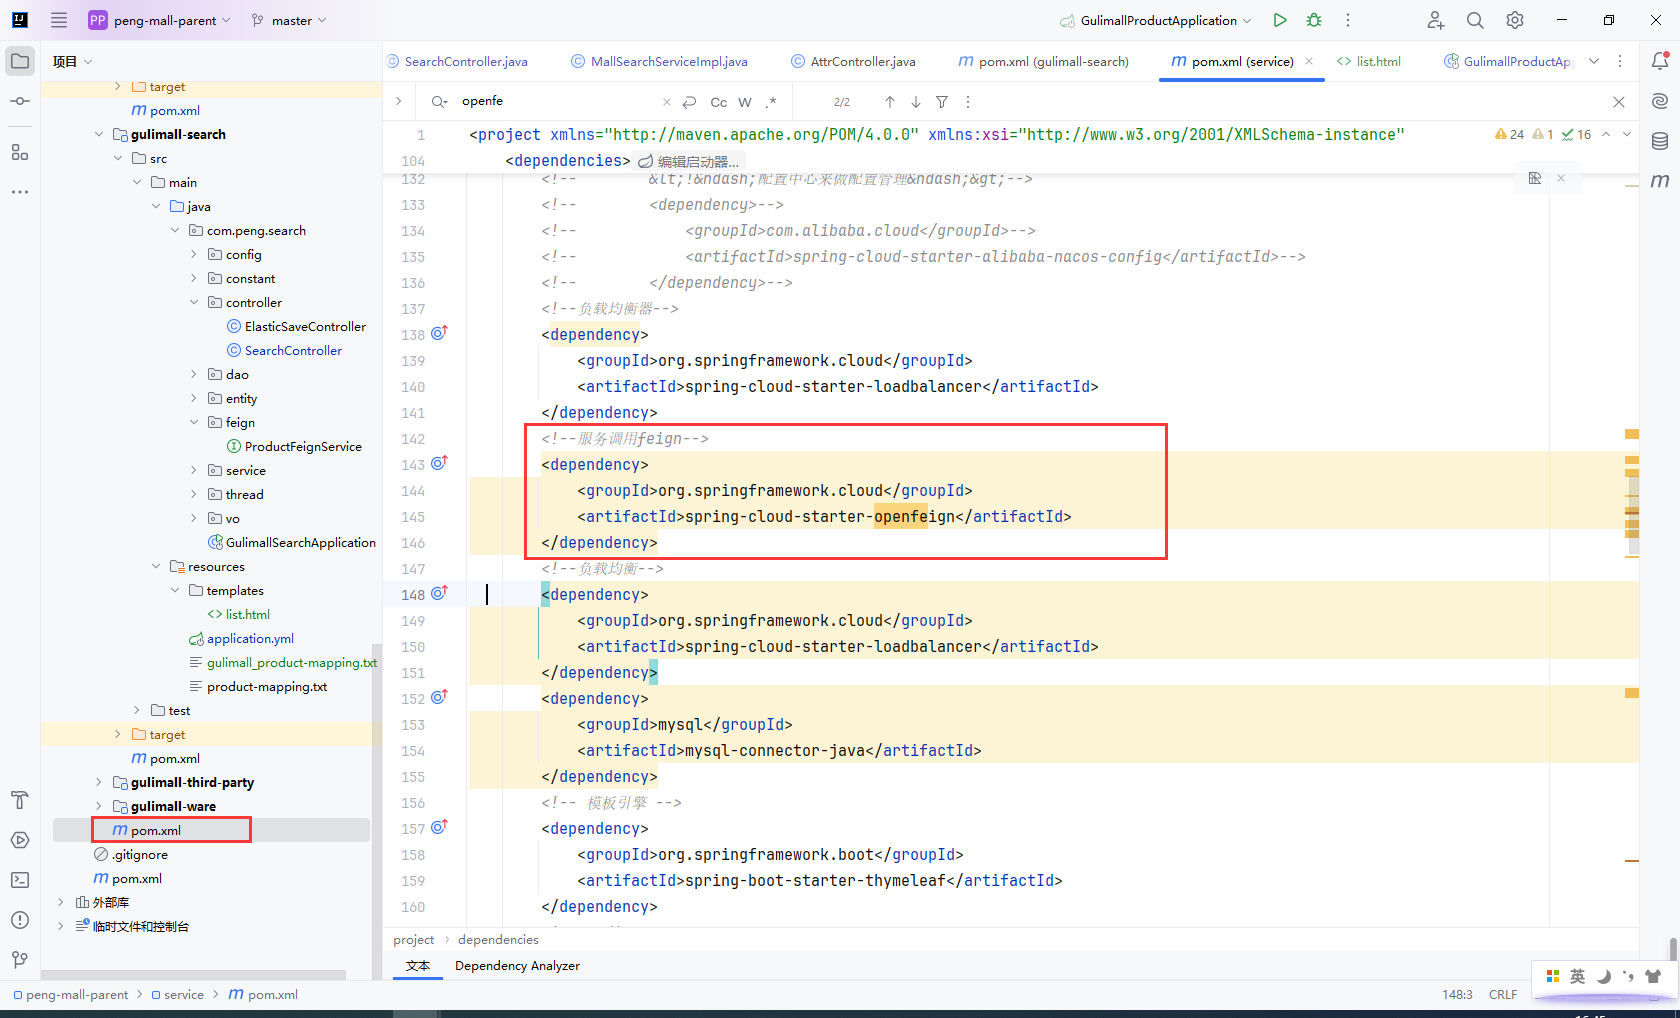
Task: Open the Terminal tool window
Action: coord(20,880)
